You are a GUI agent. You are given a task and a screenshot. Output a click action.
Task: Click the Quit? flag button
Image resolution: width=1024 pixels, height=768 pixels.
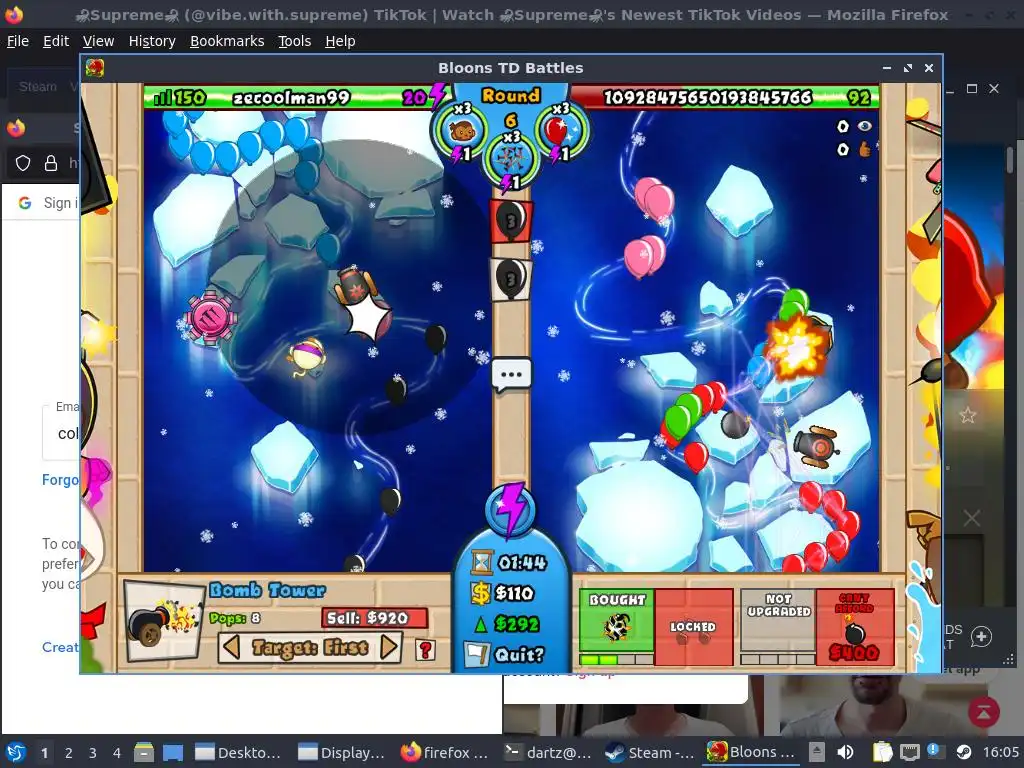pyautogui.click(x=505, y=654)
